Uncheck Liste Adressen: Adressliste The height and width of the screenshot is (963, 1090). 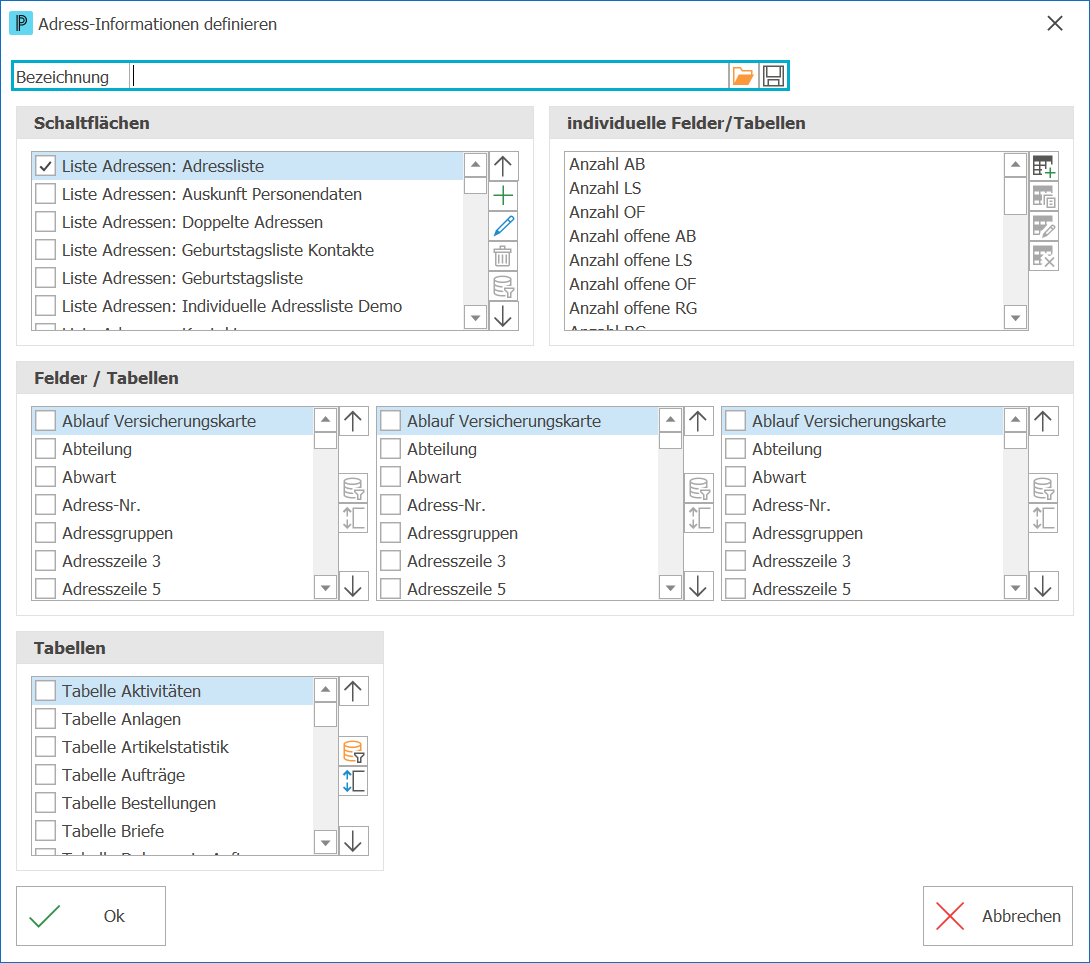click(46, 166)
